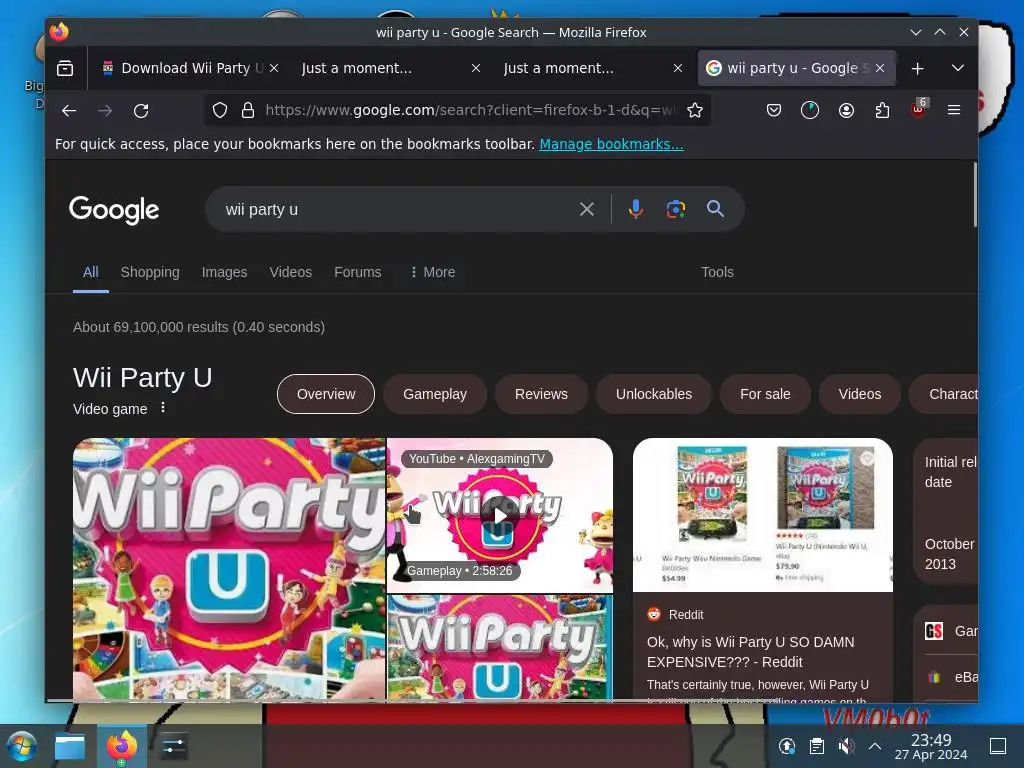This screenshot has height=768, width=1024.
Task: Open the list all tabs dropdown
Action: click(957, 68)
